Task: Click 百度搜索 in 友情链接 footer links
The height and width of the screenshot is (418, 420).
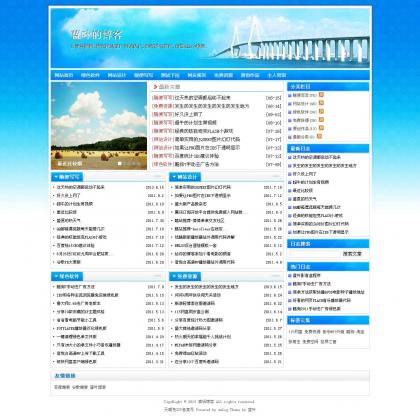Action: tap(62, 387)
